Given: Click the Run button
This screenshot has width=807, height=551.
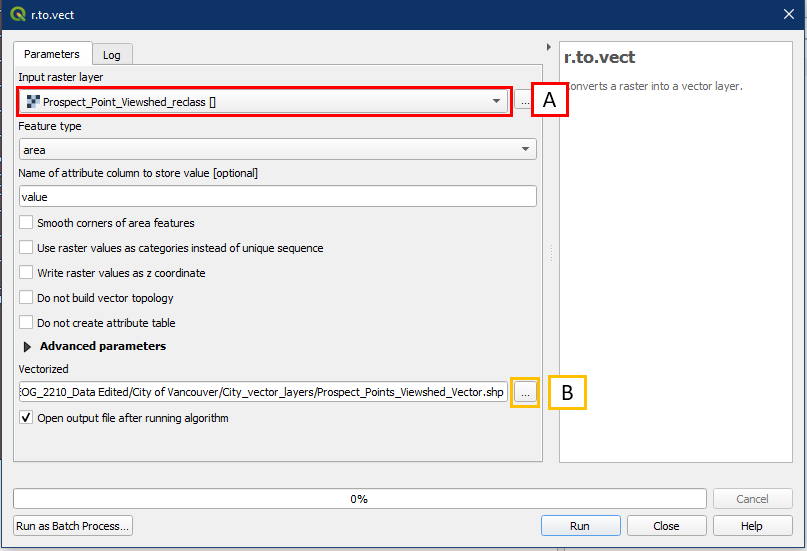Looking at the screenshot, I should coord(580,526).
